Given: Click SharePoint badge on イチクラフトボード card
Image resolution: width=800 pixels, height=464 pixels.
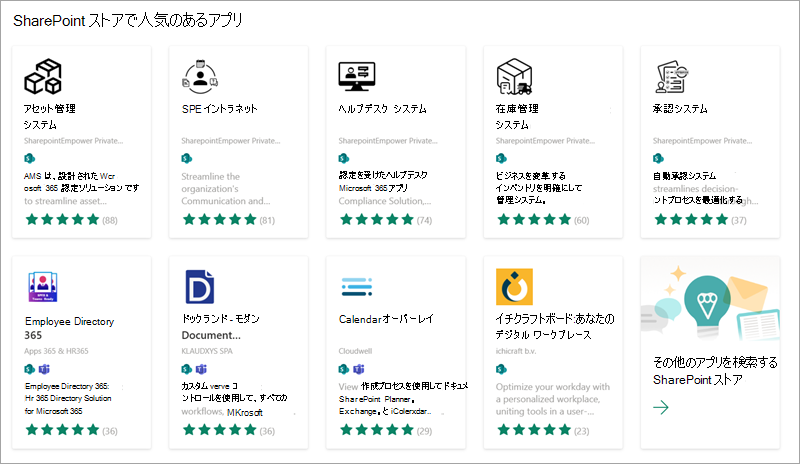Looking at the screenshot, I should click(x=501, y=369).
